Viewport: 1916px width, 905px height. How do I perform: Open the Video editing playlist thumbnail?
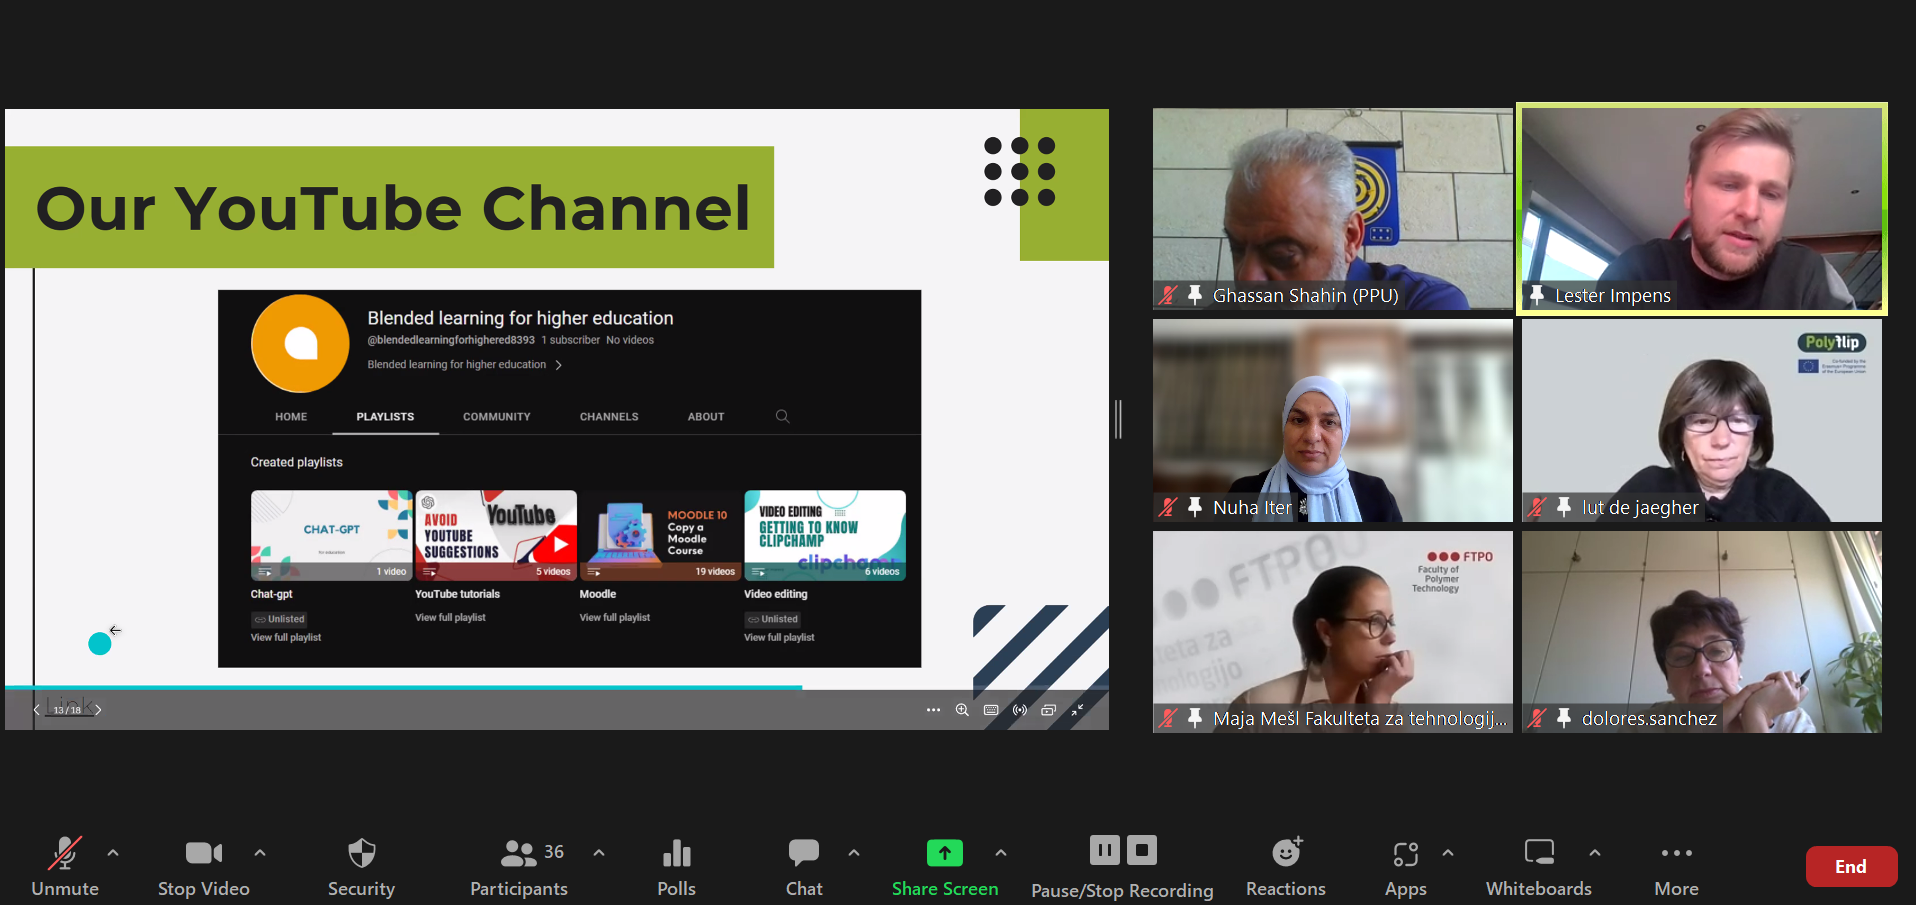825,535
